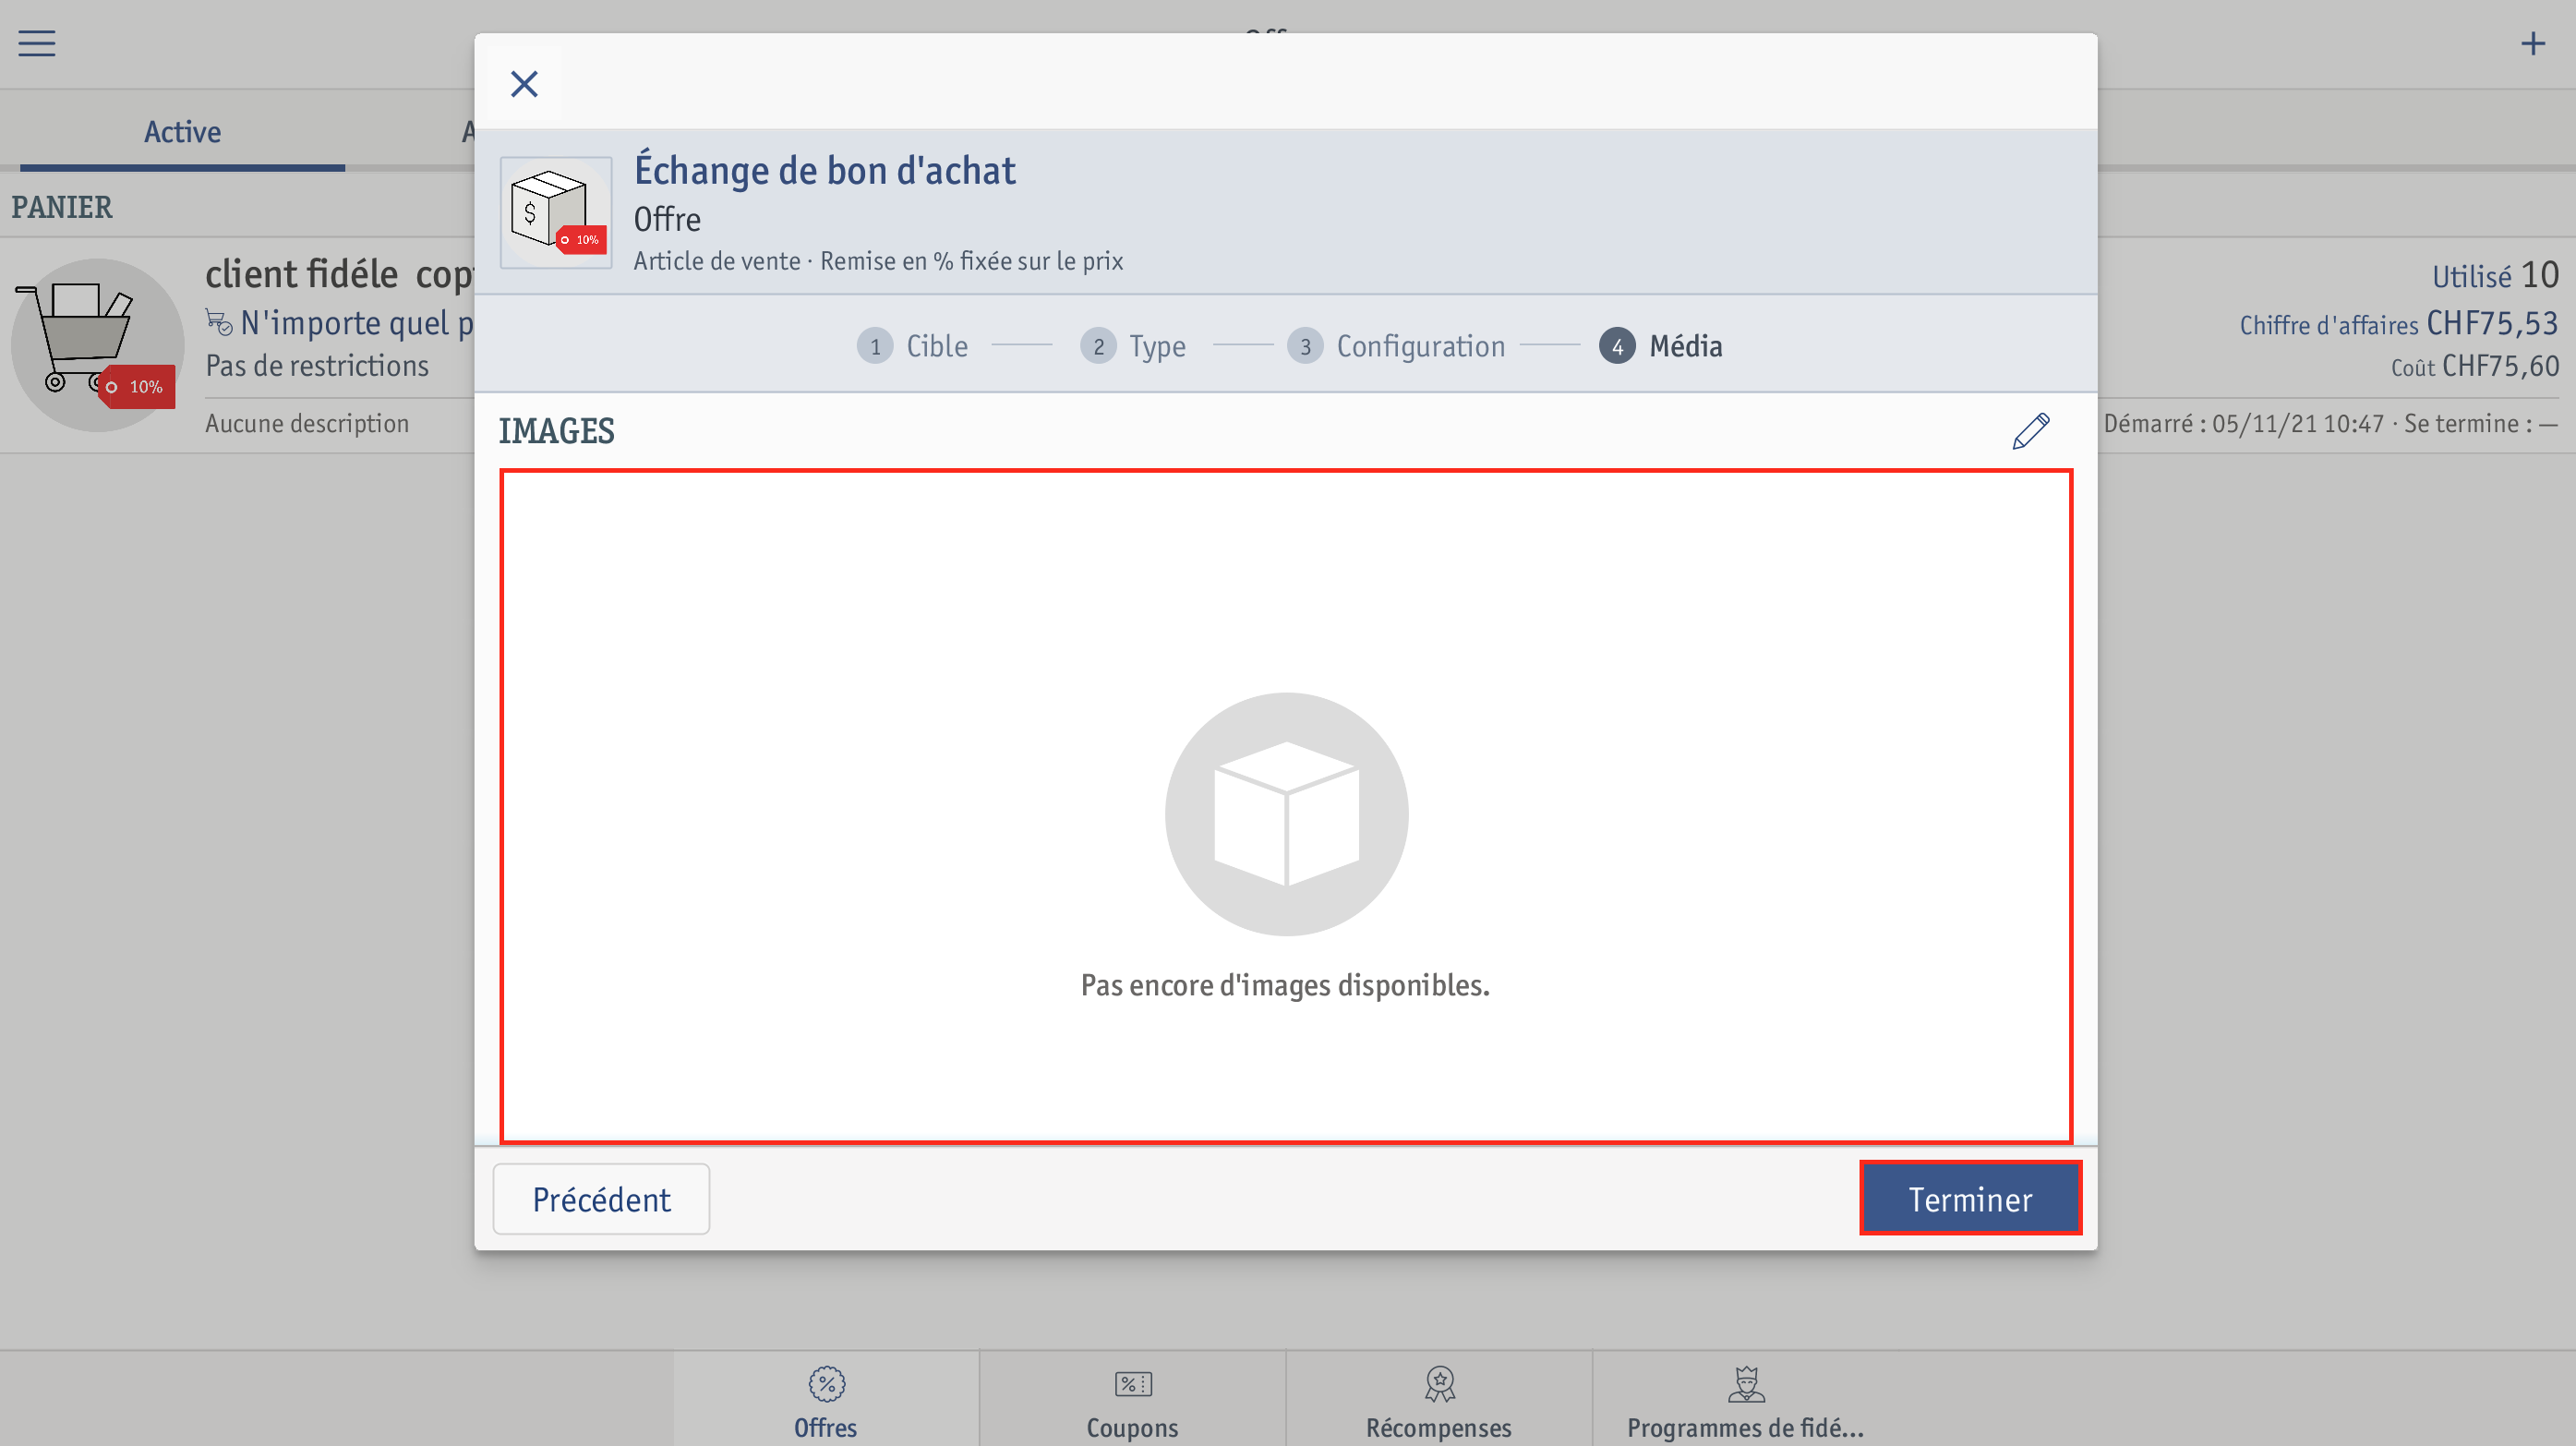Click the shopping cart offer icon
This screenshot has height=1446, width=2576.
[x=97, y=345]
